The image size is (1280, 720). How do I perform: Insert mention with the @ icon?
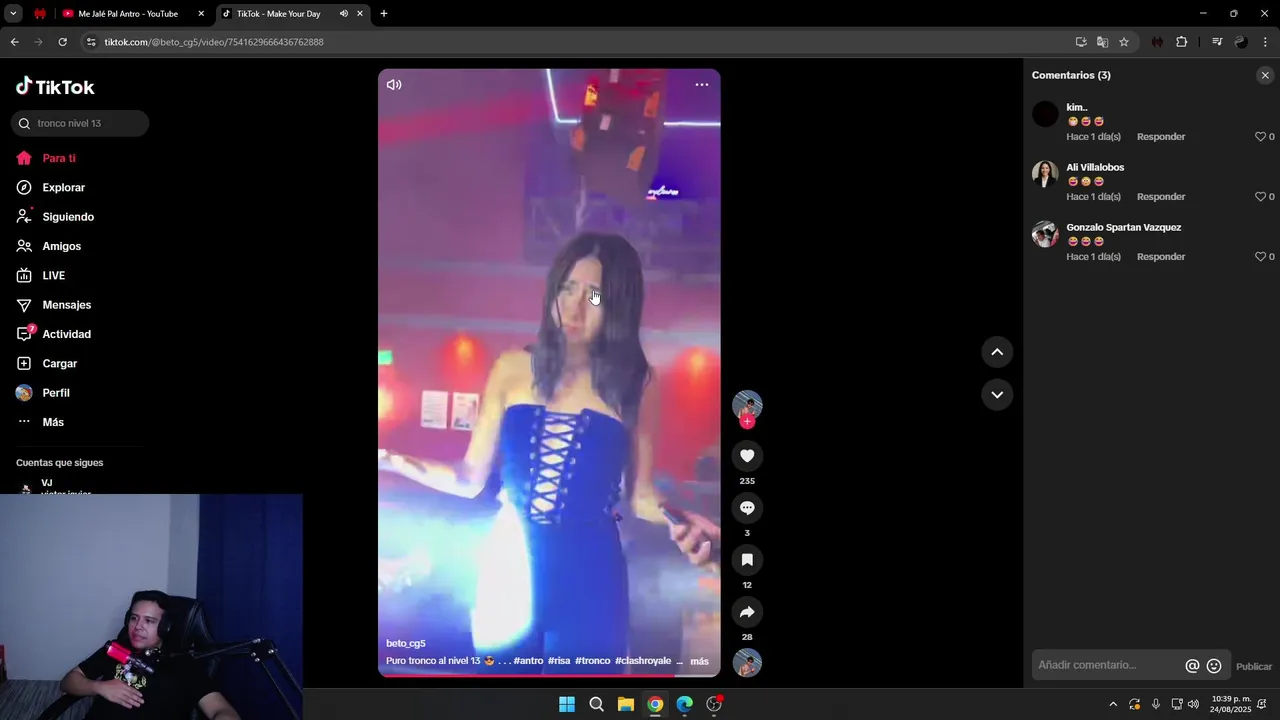(x=1192, y=666)
